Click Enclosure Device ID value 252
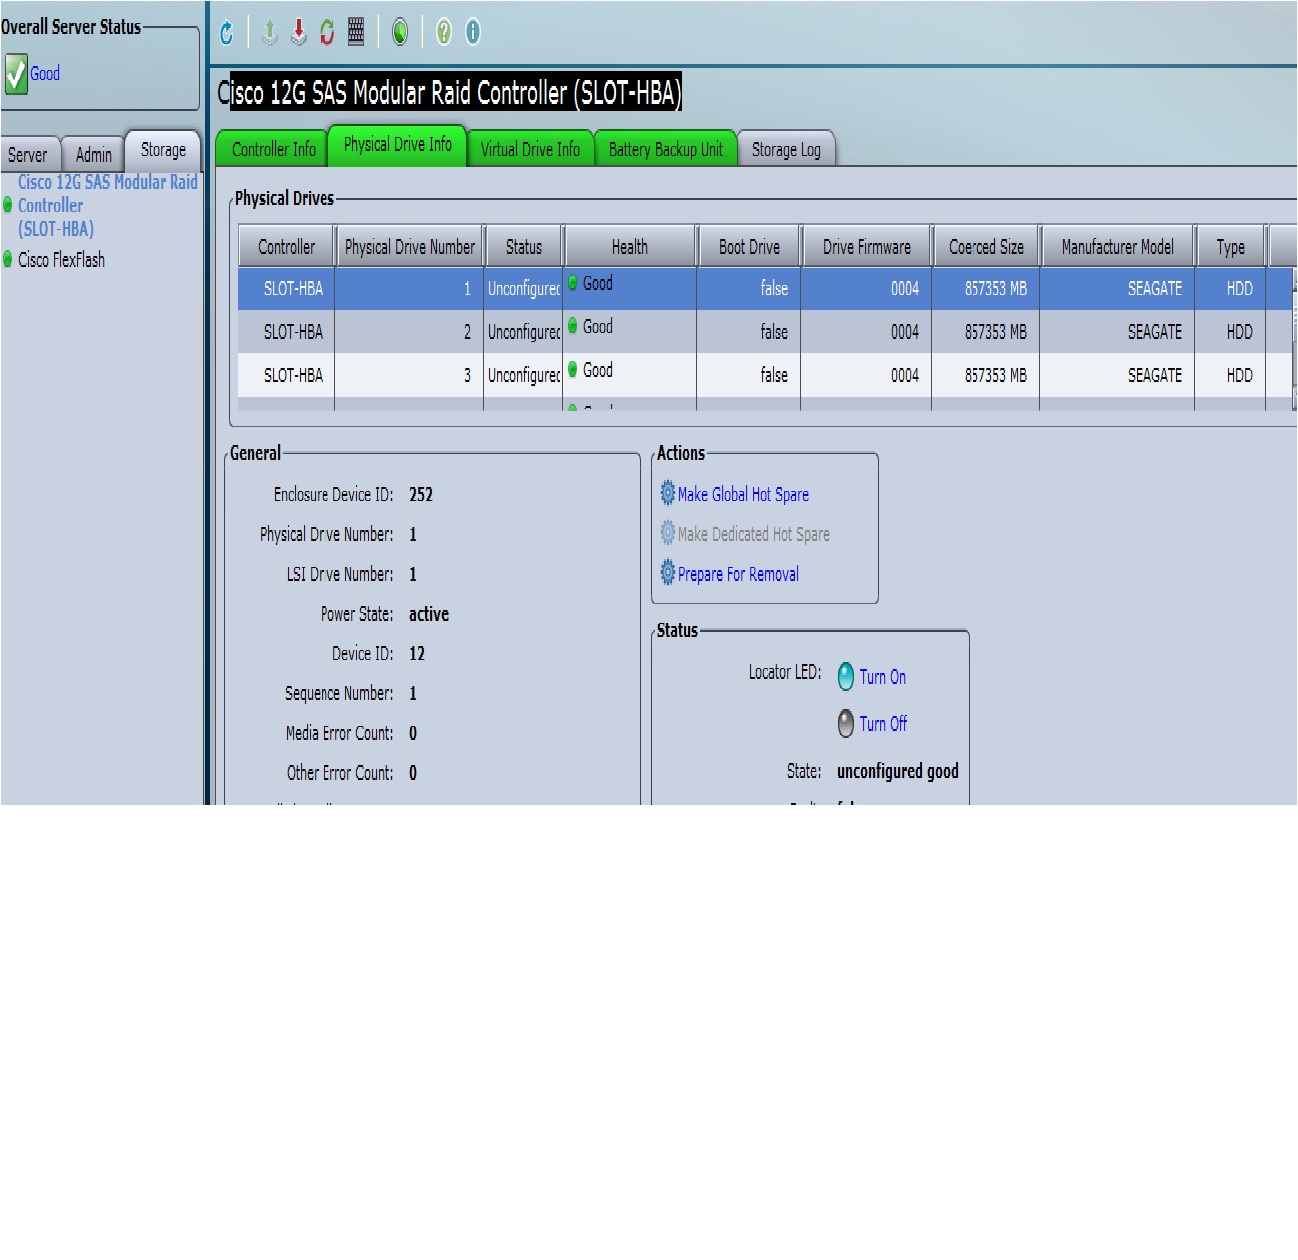This screenshot has width=1298, height=1260. click(x=421, y=494)
